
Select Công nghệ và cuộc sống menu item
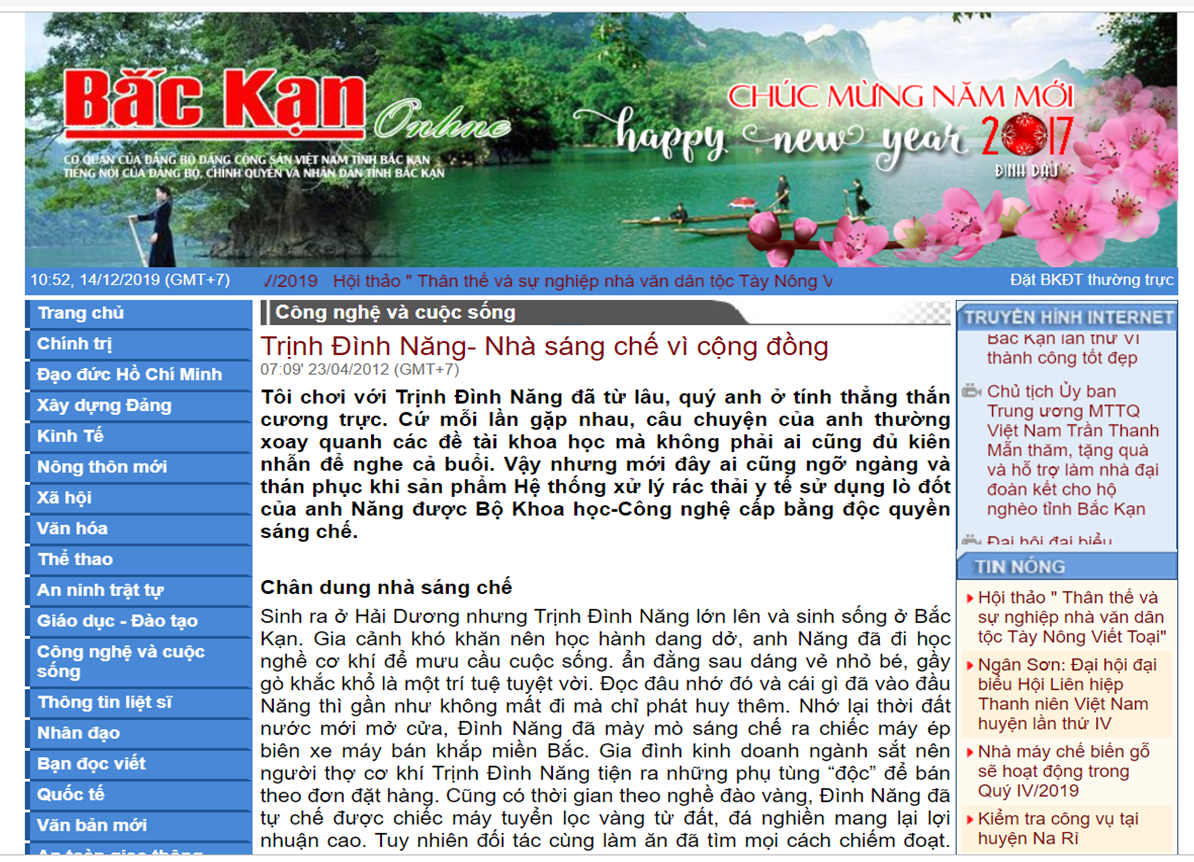point(120,662)
